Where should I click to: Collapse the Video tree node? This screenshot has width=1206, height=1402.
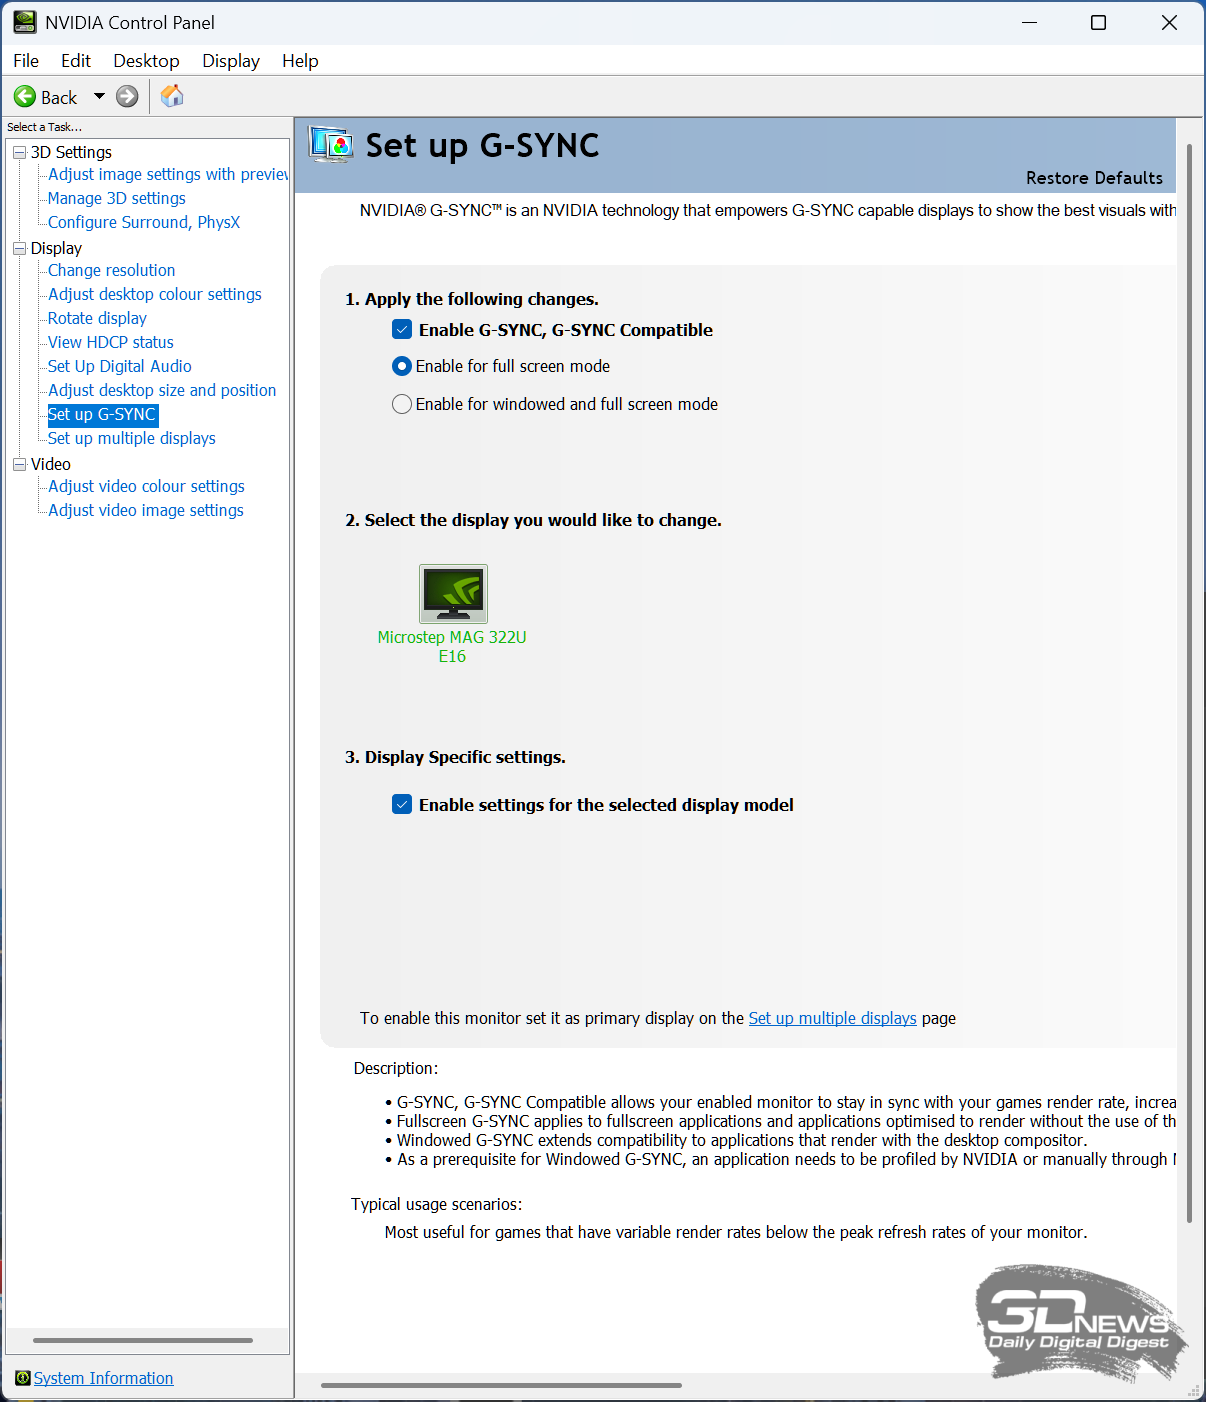point(19,464)
